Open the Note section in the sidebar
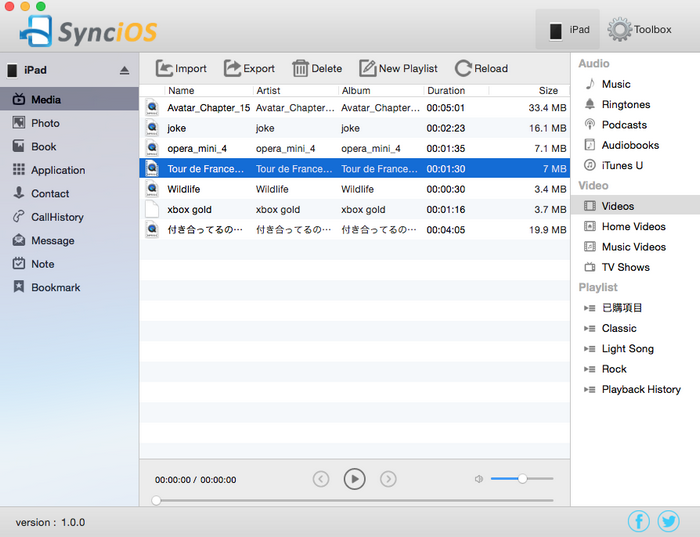Viewport: 700px width, 537px height. point(69,264)
